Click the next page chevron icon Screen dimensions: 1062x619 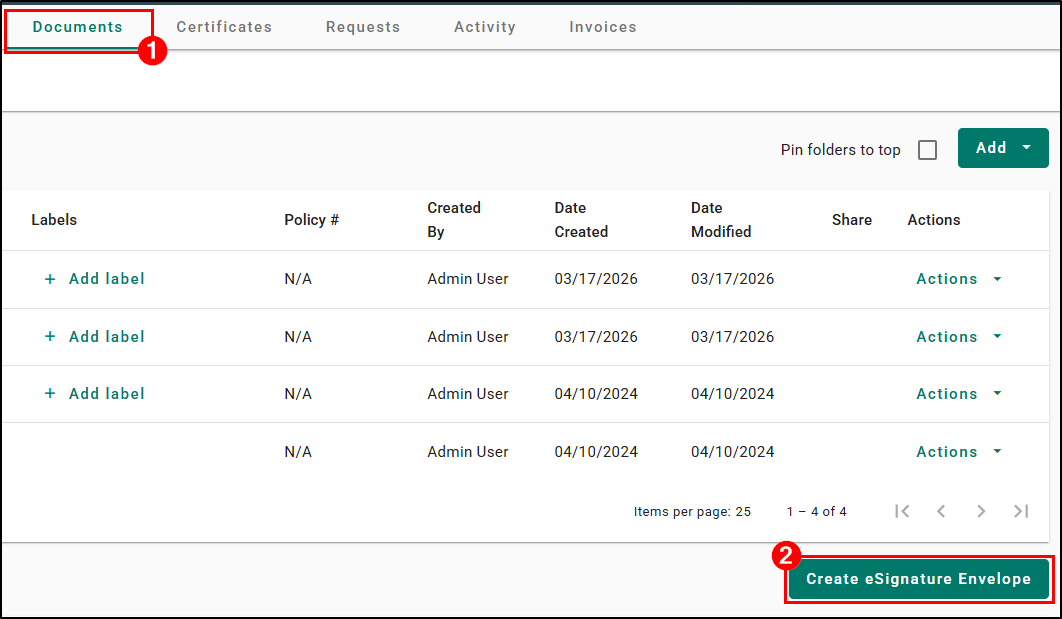981,511
